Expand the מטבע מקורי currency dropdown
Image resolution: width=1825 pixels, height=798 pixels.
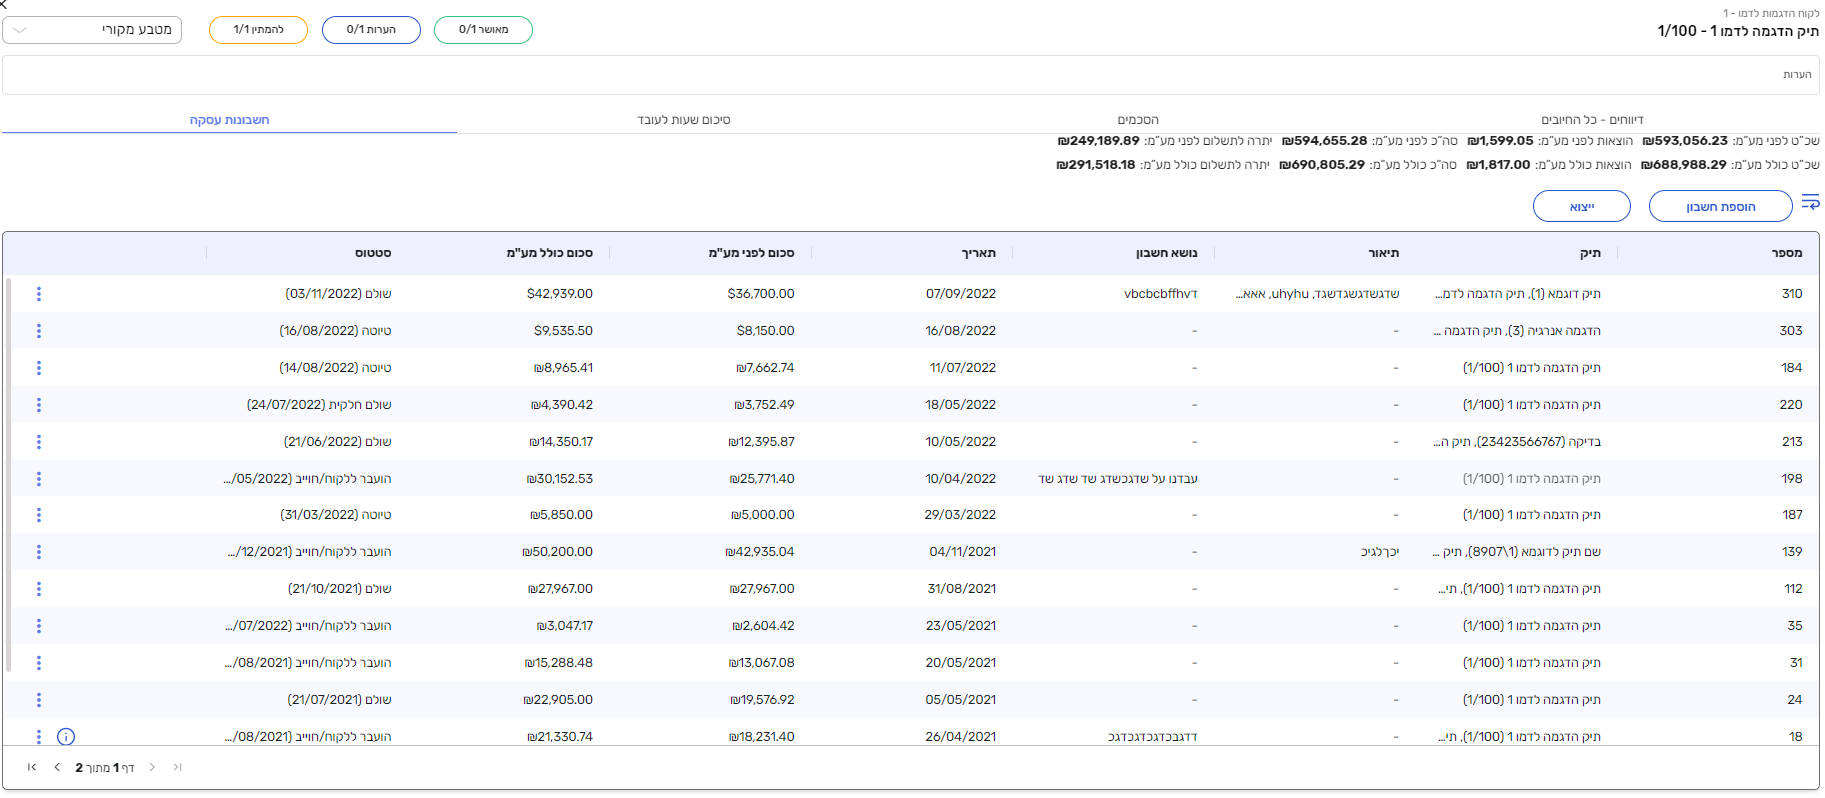[x=92, y=30]
